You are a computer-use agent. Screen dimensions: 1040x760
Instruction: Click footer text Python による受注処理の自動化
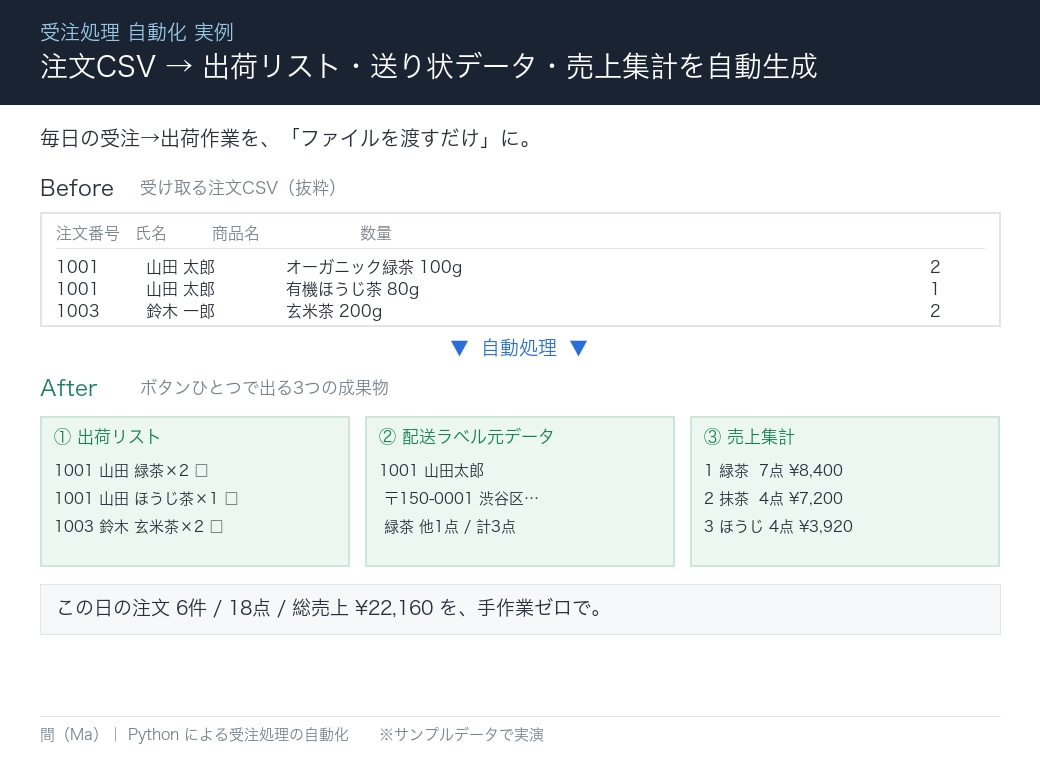pyautogui.click(x=238, y=735)
